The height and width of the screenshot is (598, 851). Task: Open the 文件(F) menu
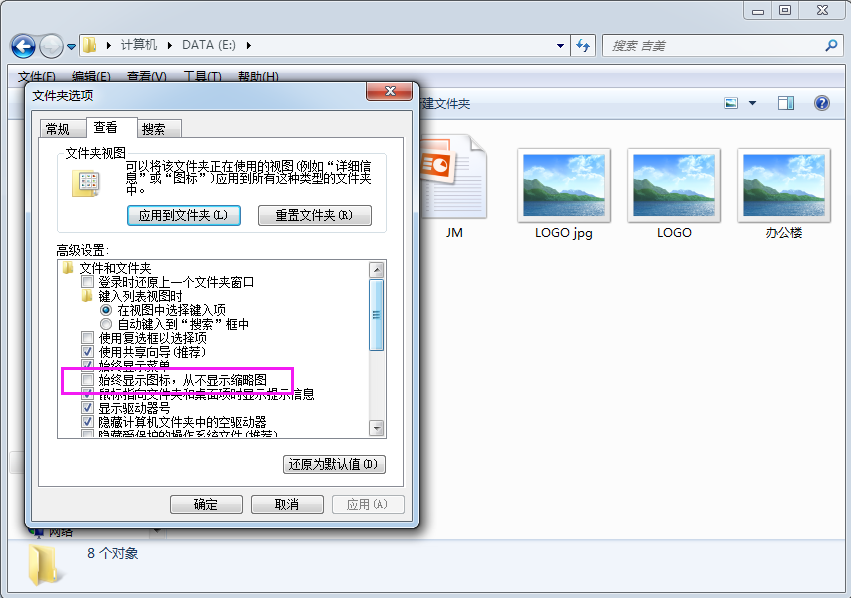click(37, 76)
